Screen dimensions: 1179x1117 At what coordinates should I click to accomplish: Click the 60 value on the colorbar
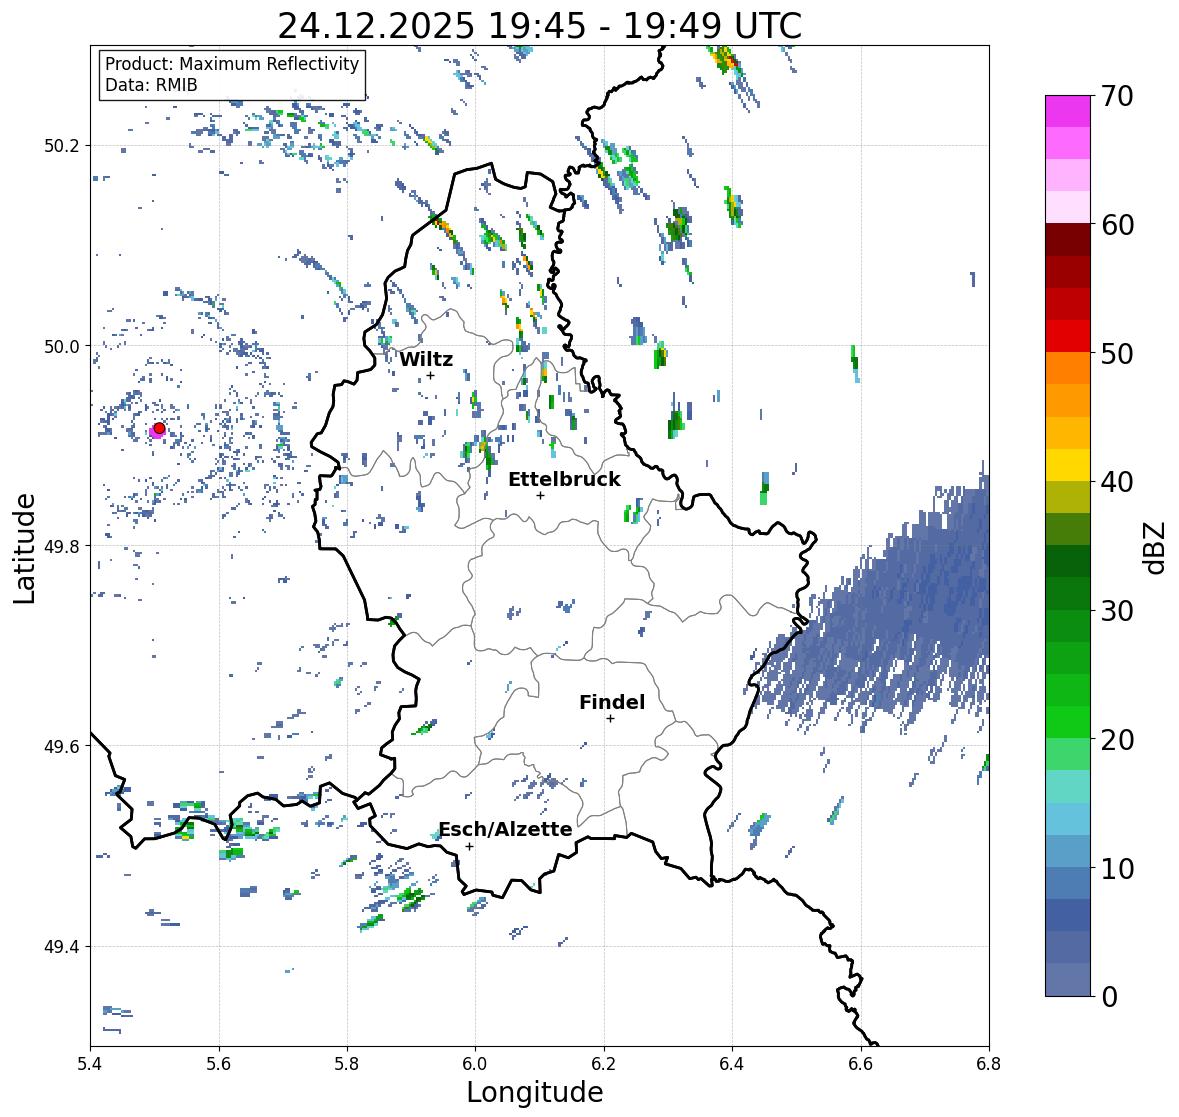1117,225
